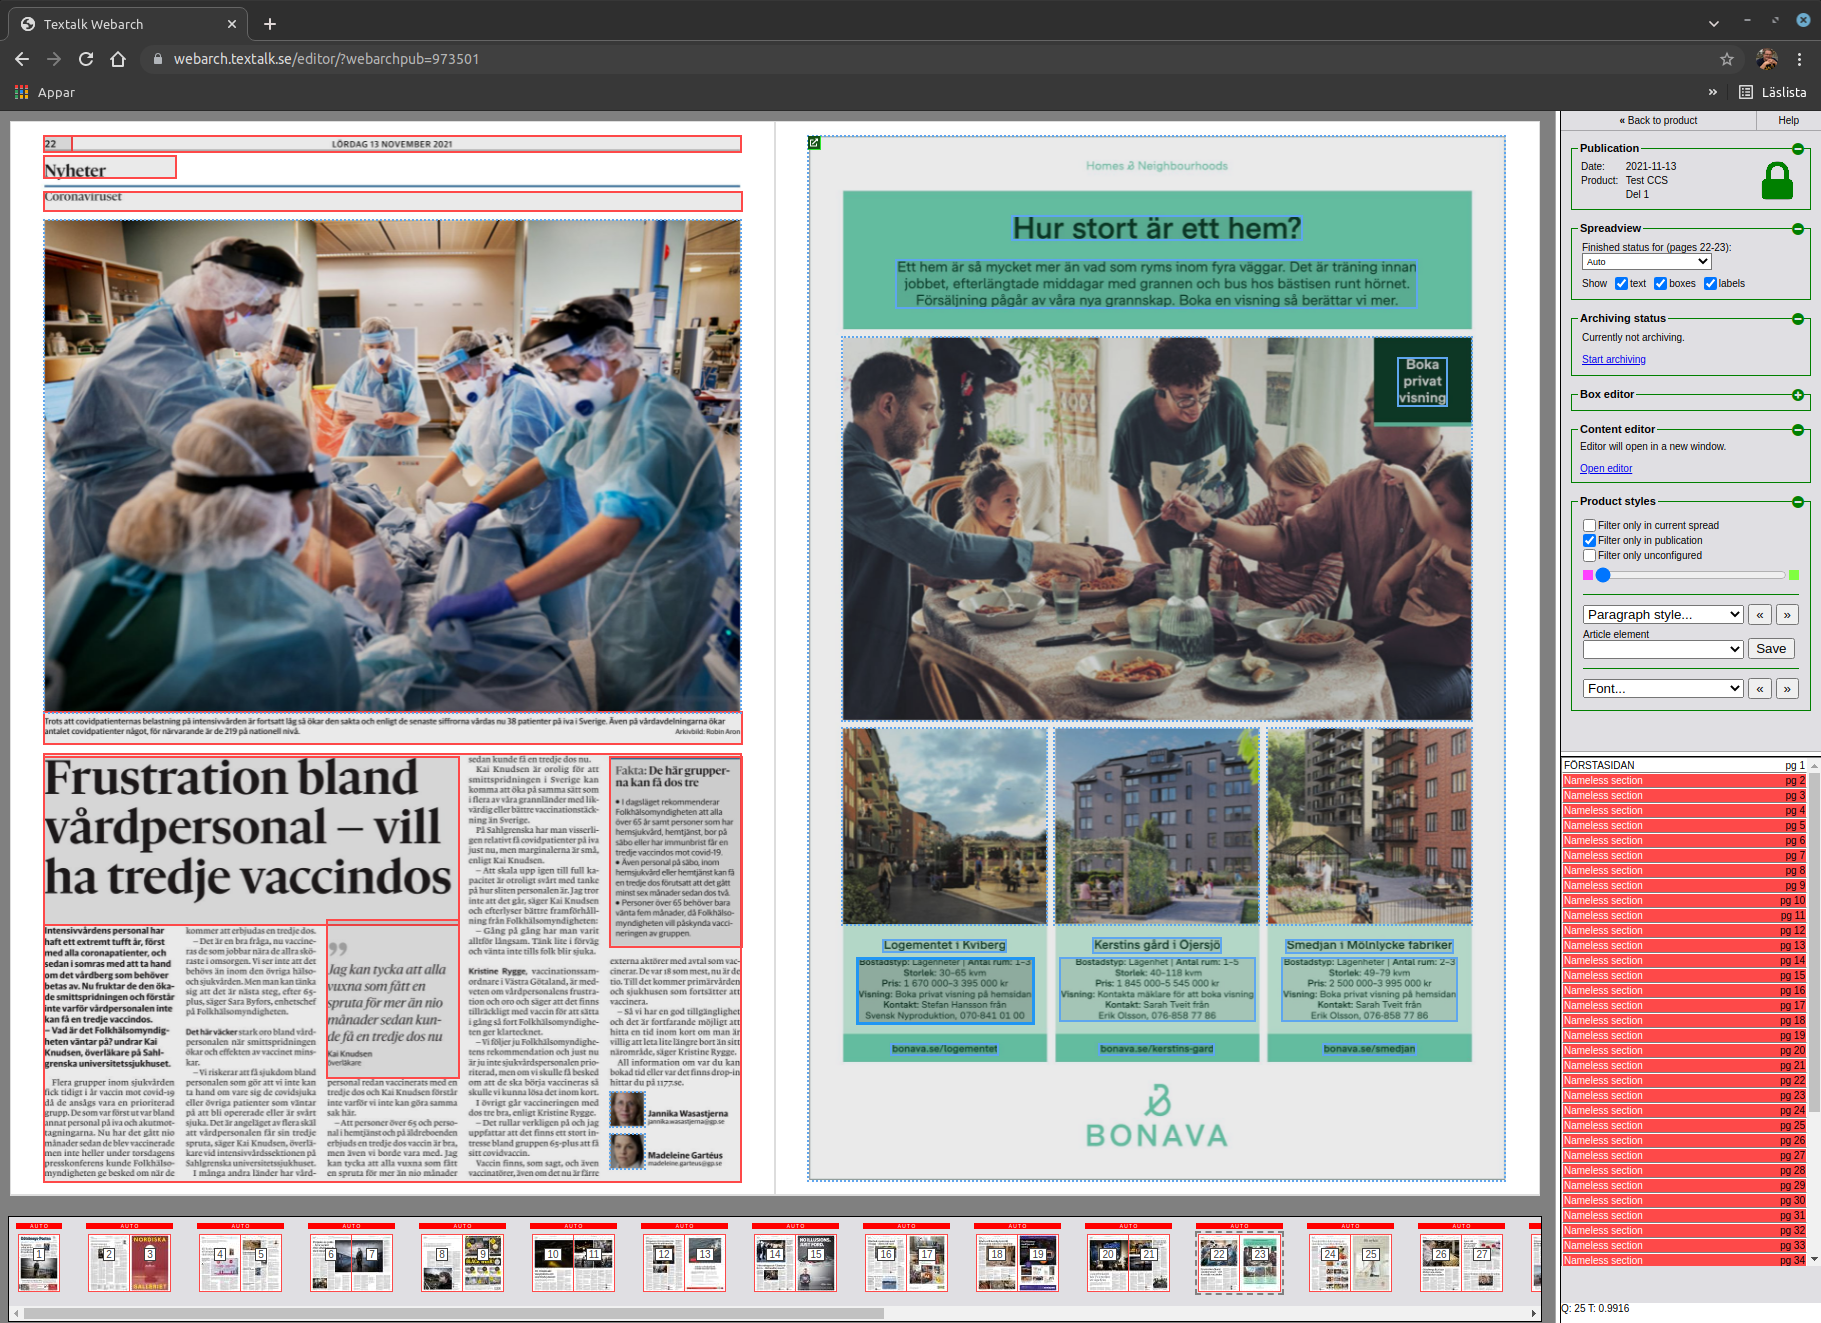The width and height of the screenshot is (1821, 1323).
Task: Click the Start archiving link
Action: [1613, 360]
